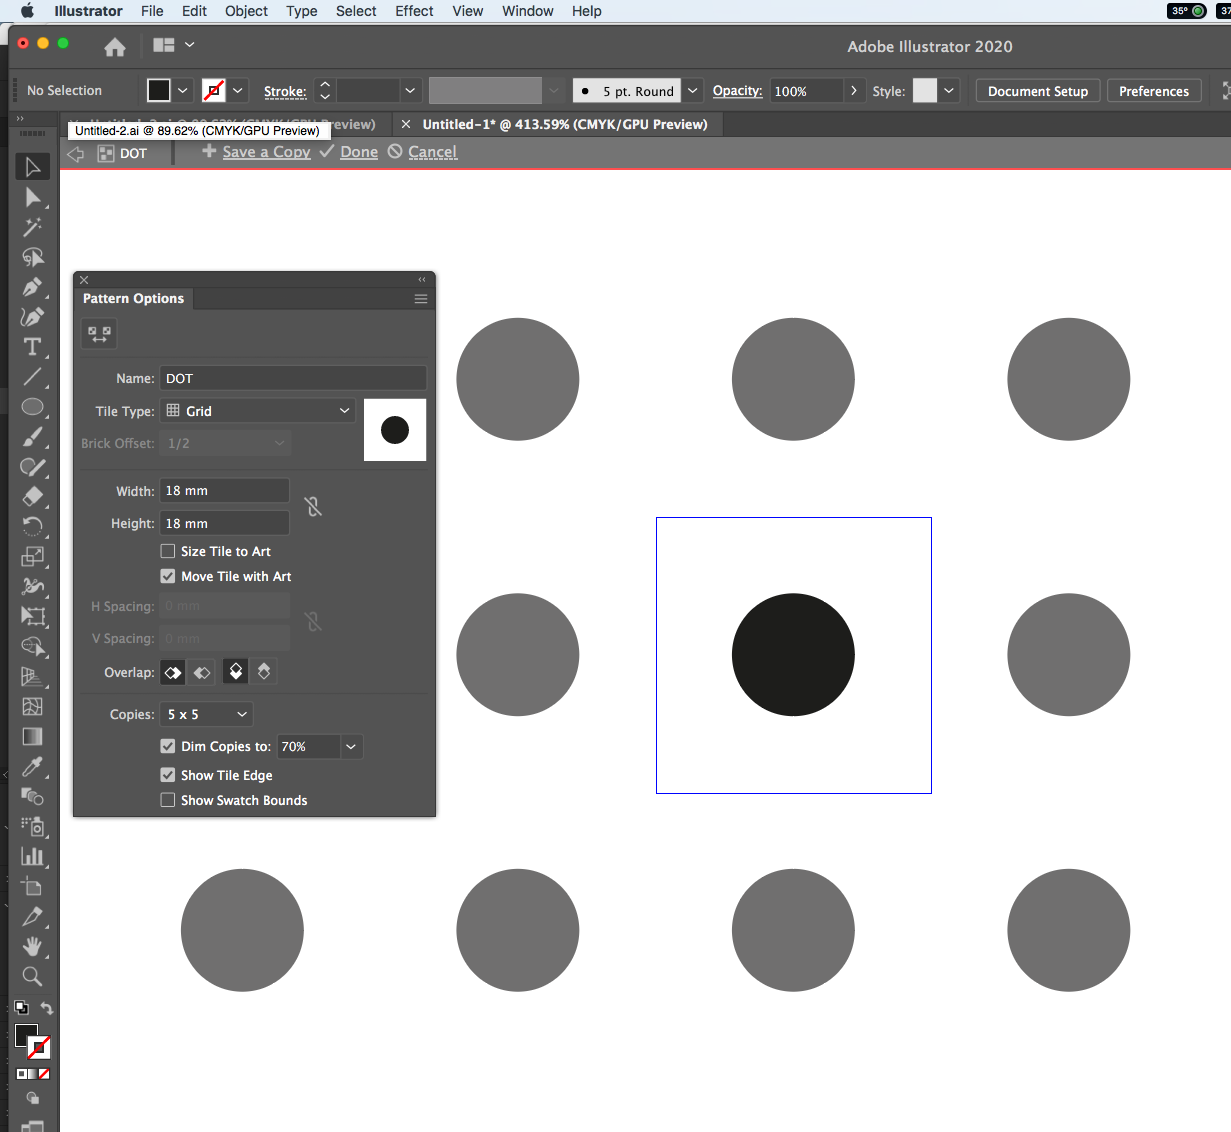Open the Tile Type dropdown

click(x=256, y=410)
